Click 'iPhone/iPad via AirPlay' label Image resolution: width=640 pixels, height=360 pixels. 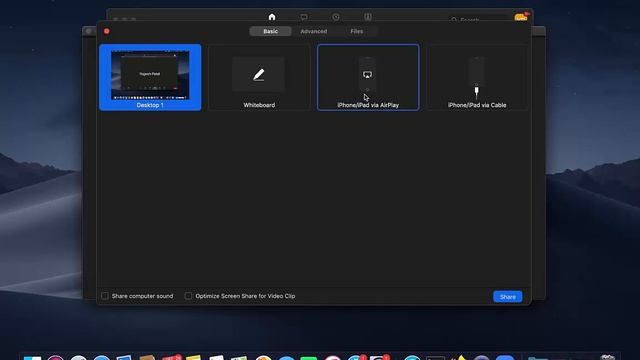[x=368, y=105]
